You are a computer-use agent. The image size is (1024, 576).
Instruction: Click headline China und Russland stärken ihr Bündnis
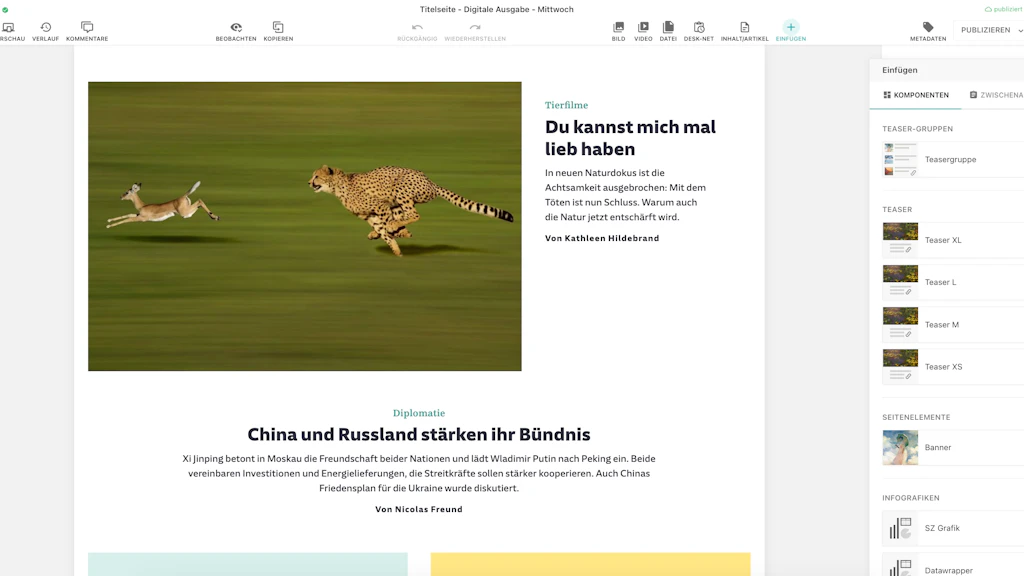[x=419, y=434]
